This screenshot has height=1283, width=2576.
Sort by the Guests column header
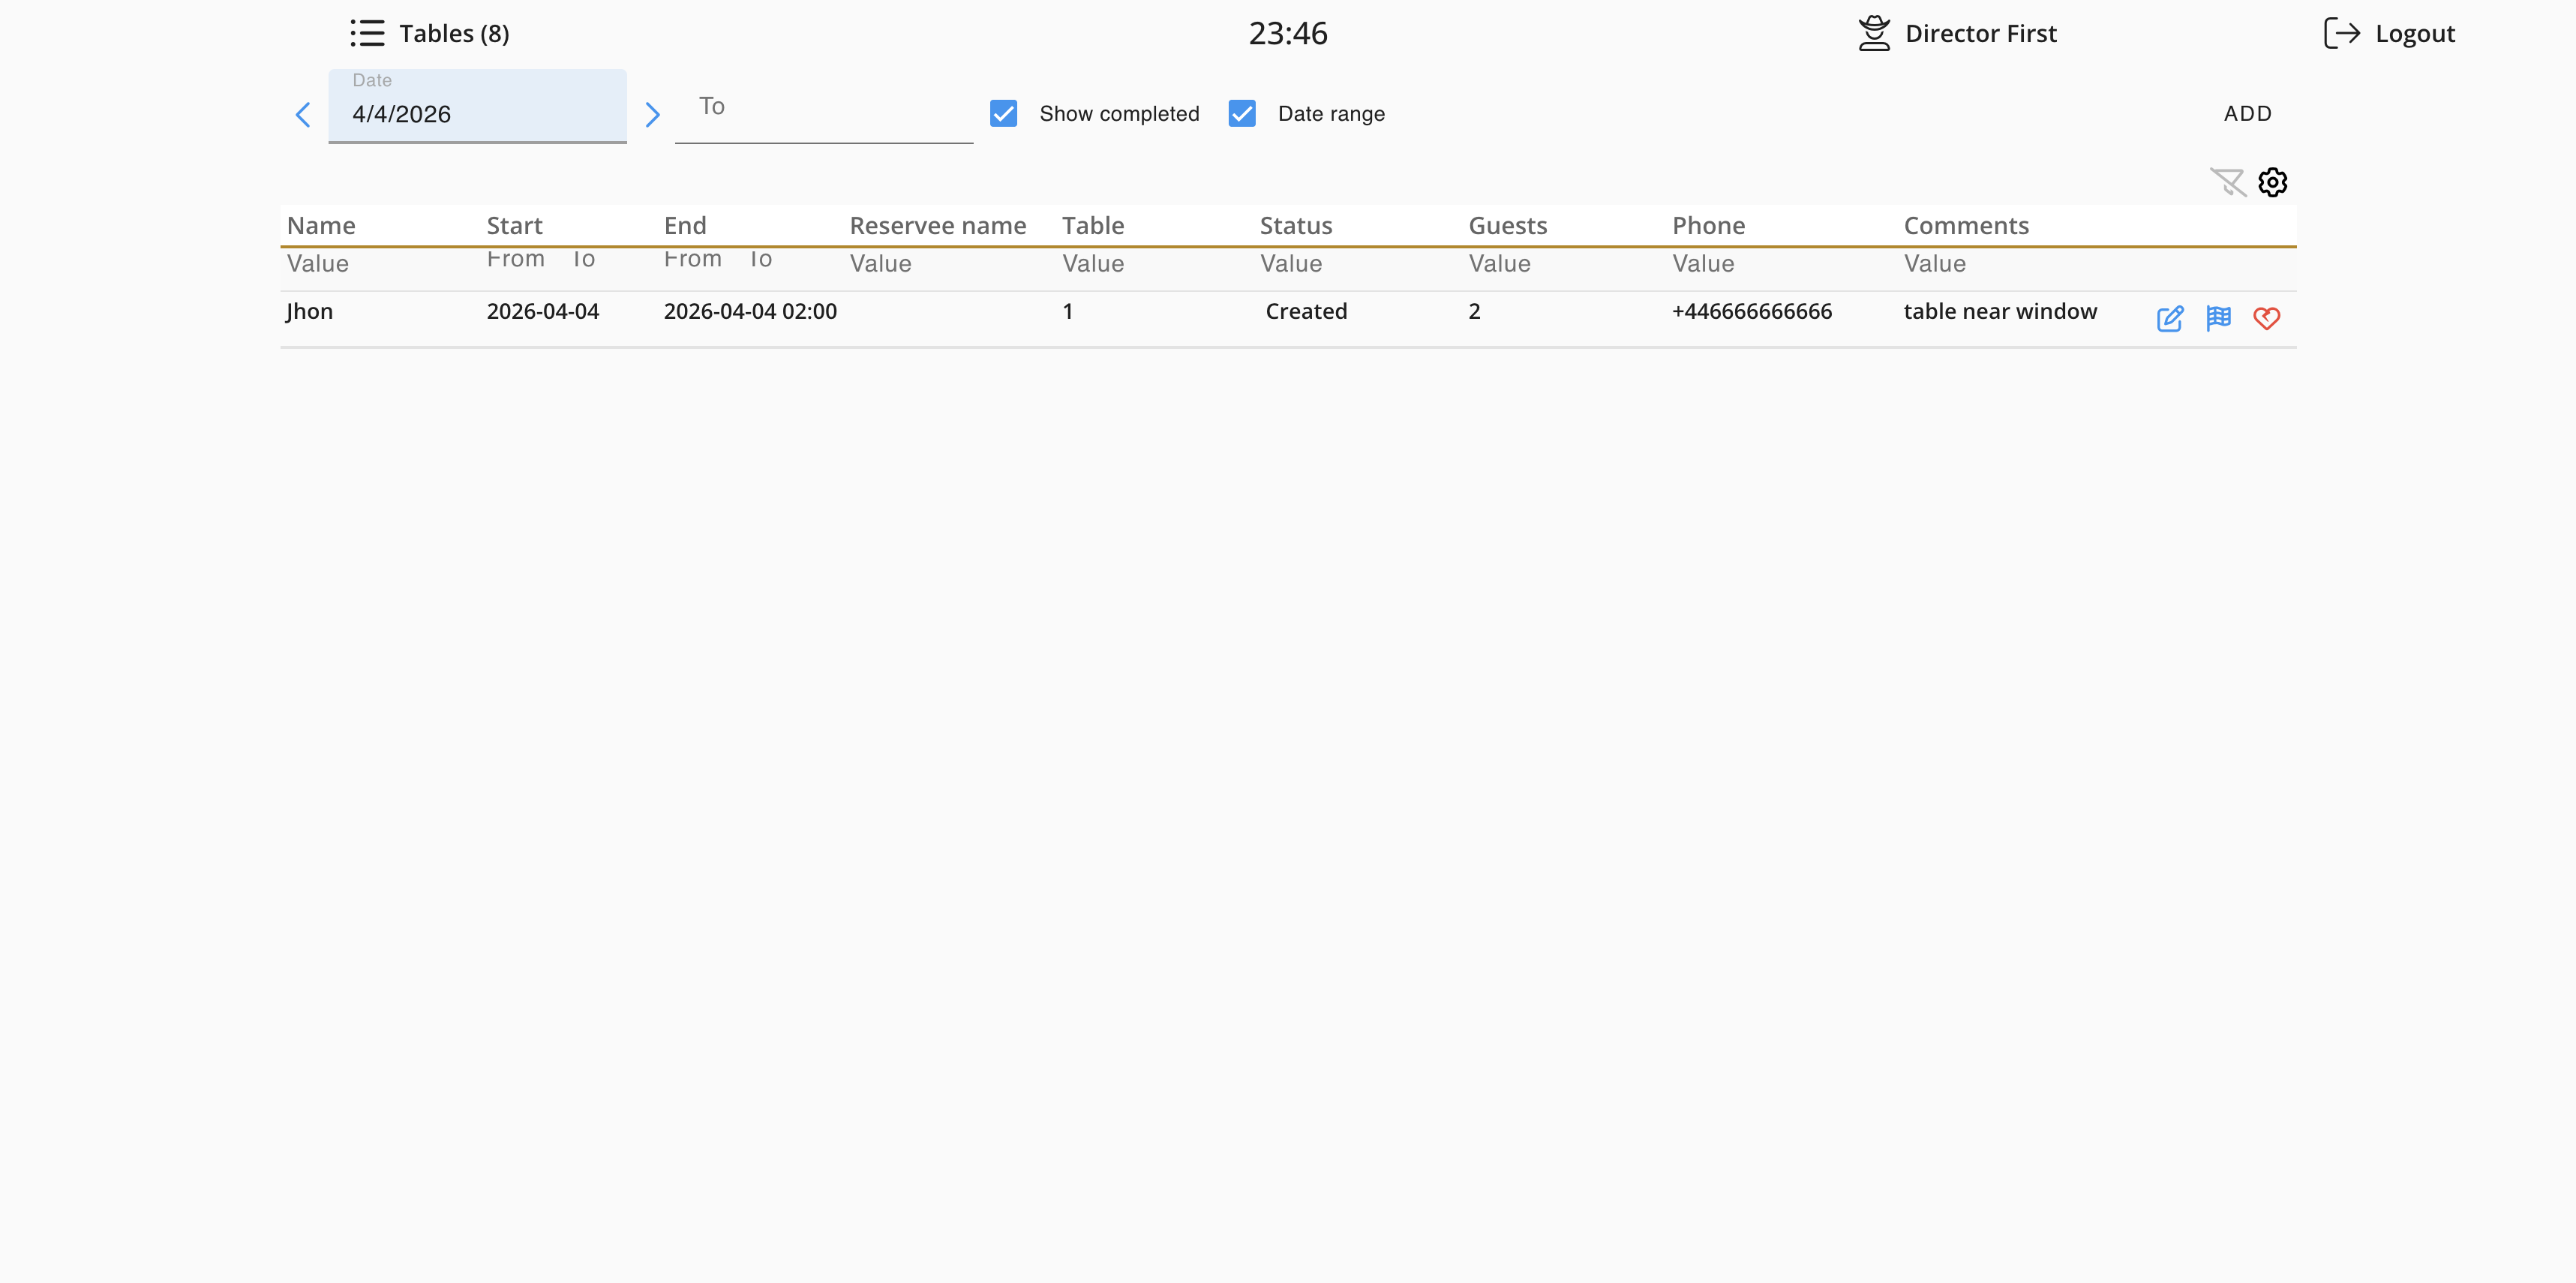1507,226
